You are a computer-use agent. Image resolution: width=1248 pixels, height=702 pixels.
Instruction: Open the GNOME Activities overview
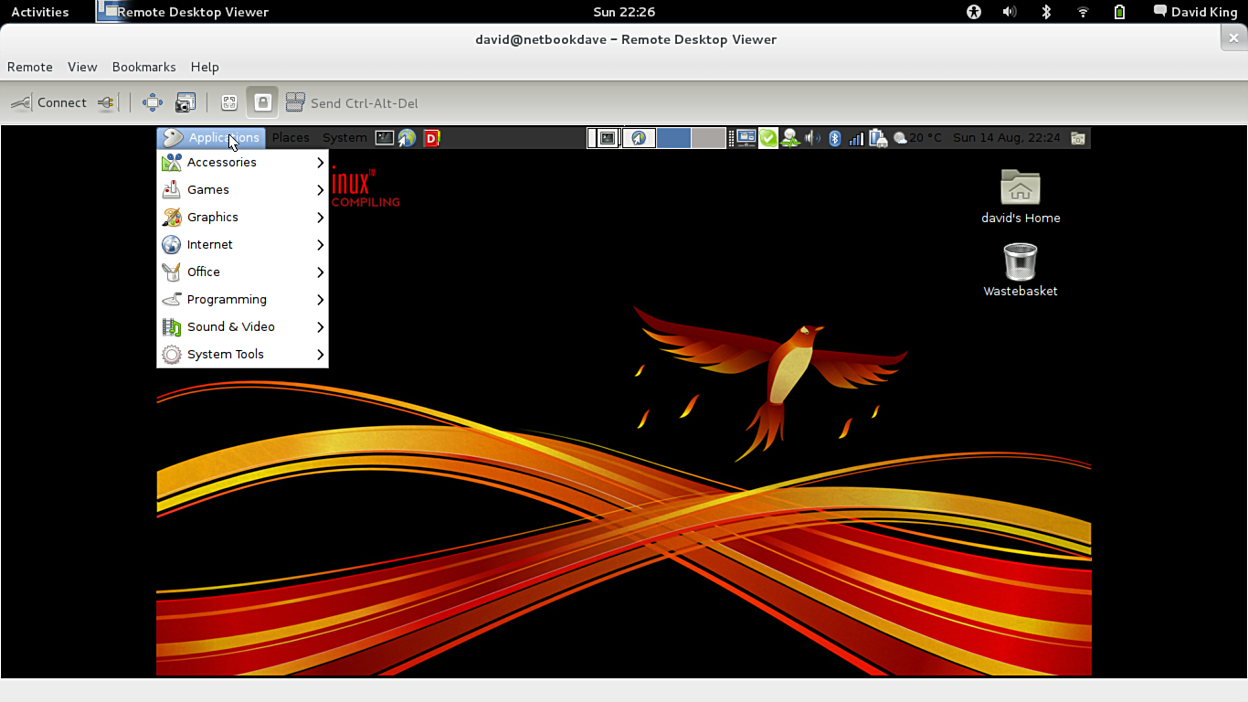pos(40,12)
